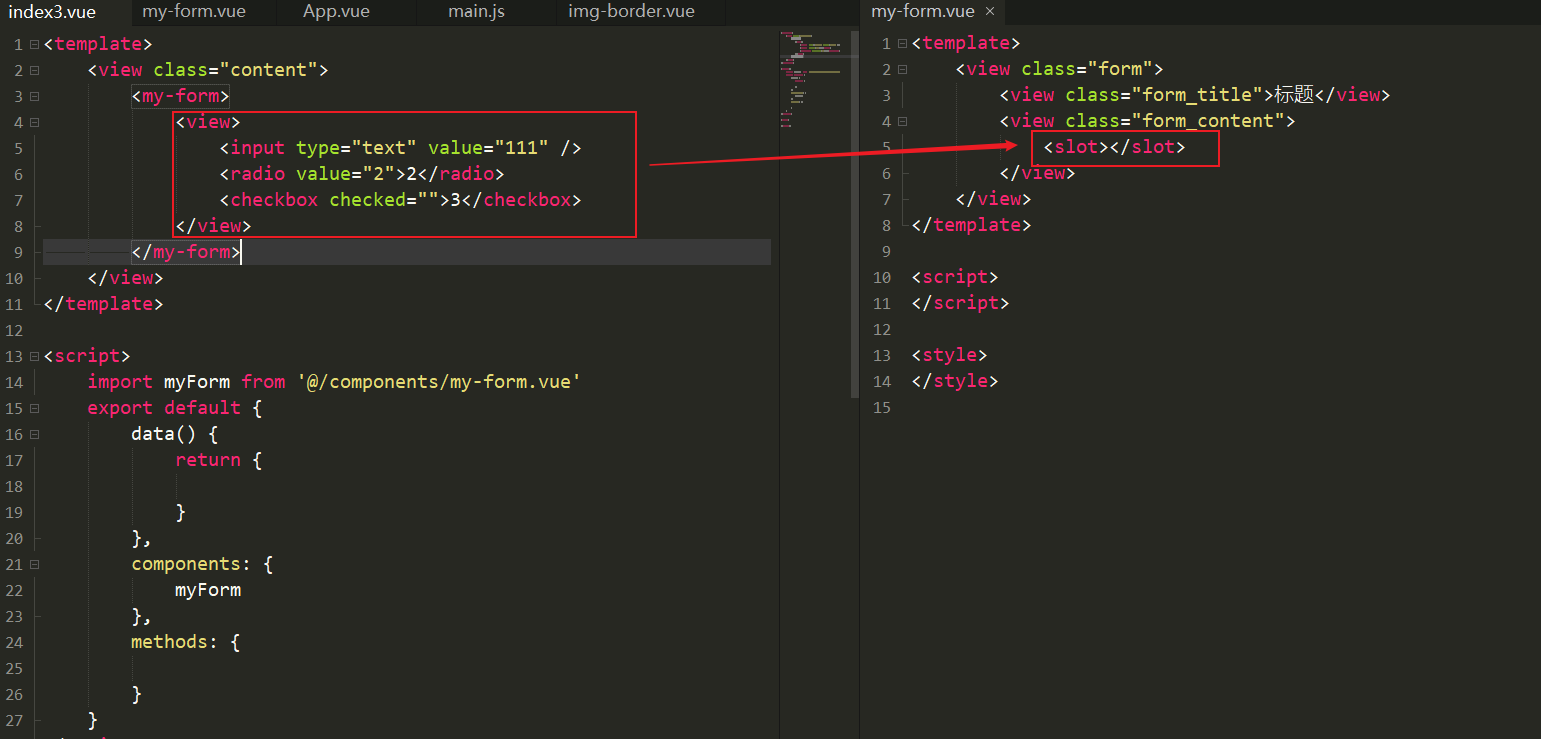Click the myForm entry under components
The height and width of the screenshot is (739, 1541).
(208, 590)
